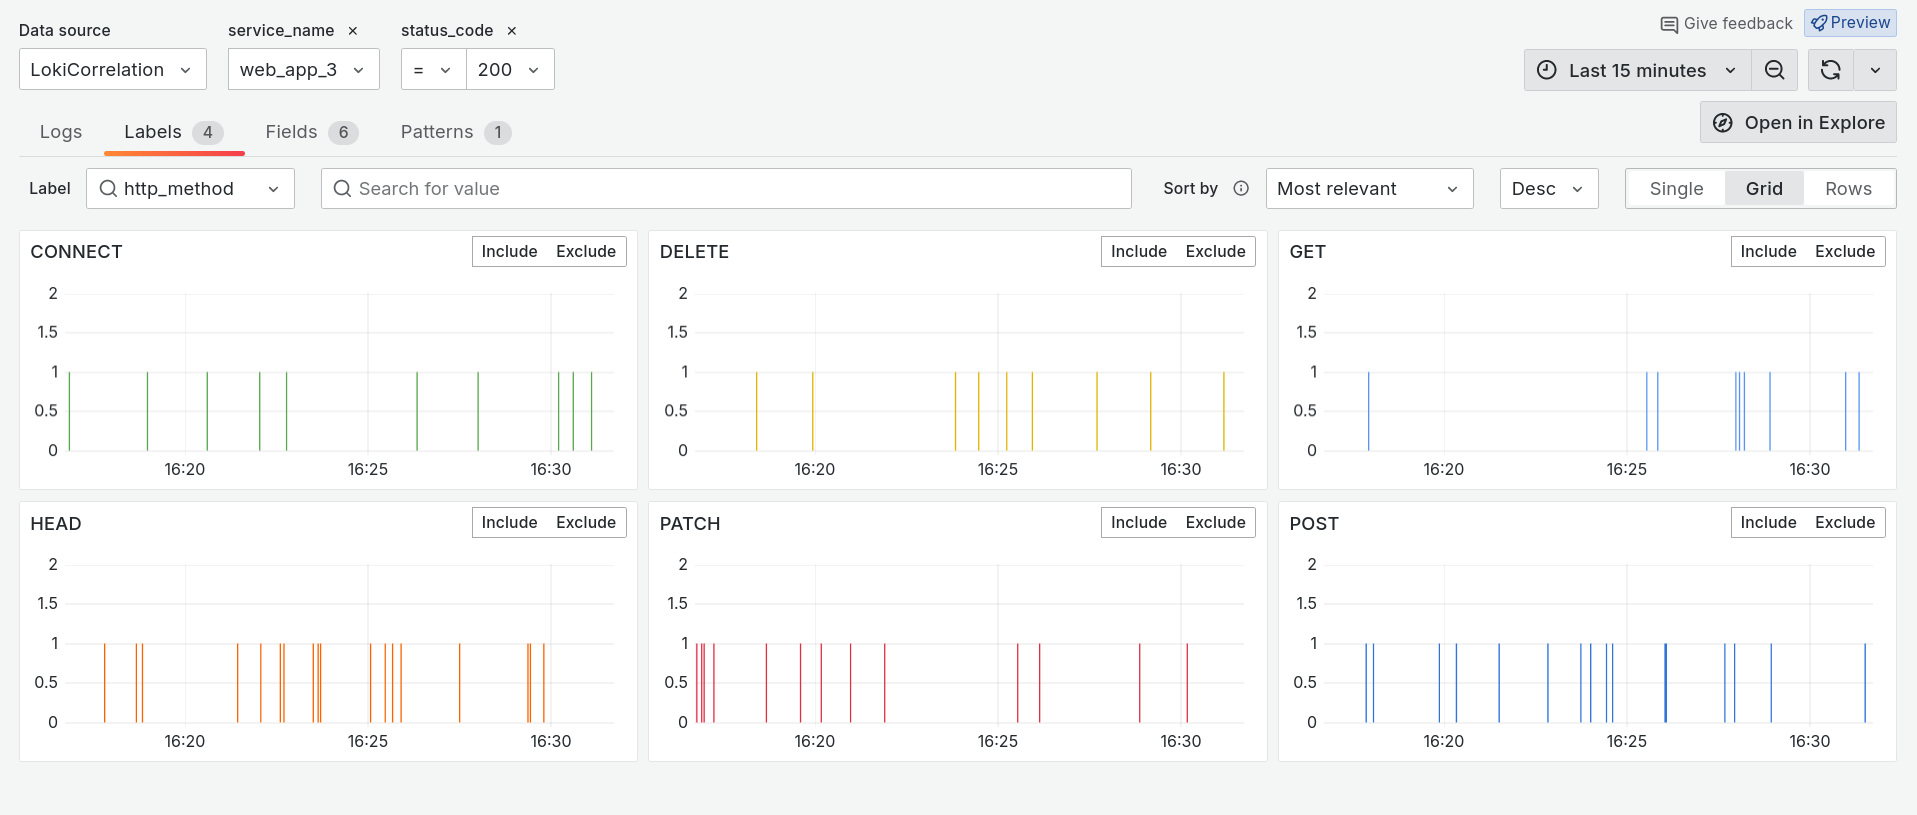Exclude the GET value
Screen dimensions: 1917x815
[x=1845, y=251]
